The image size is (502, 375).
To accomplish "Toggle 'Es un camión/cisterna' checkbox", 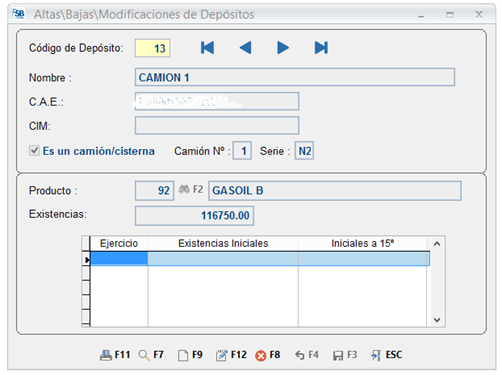I will pyautogui.click(x=34, y=151).
